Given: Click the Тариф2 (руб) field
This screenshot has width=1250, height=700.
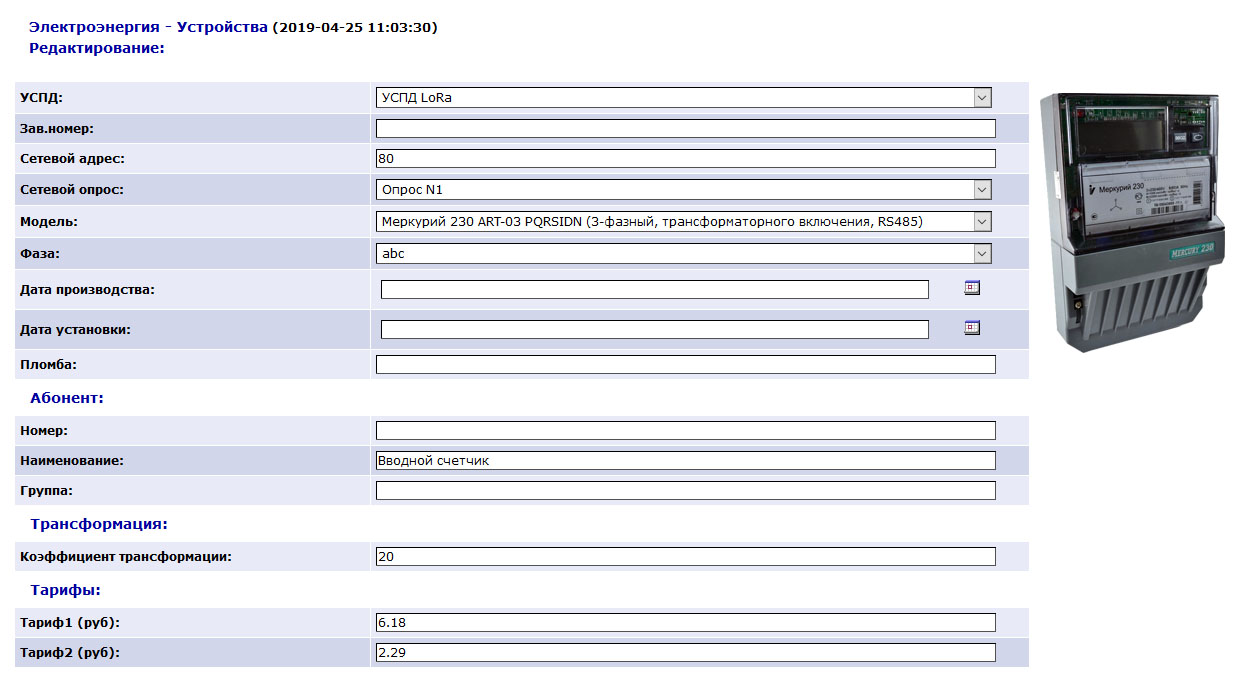Looking at the screenshot, I should 685,653.
